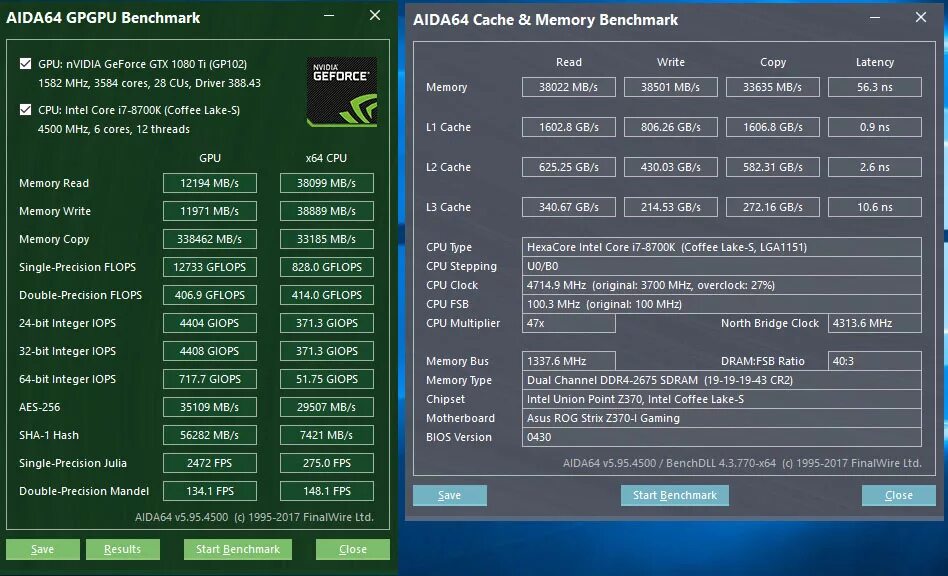
Task: Click the CPU Type field HexaCore Intel Core i7-8700K
Action: pyautogui.click(x=722, y=247)
